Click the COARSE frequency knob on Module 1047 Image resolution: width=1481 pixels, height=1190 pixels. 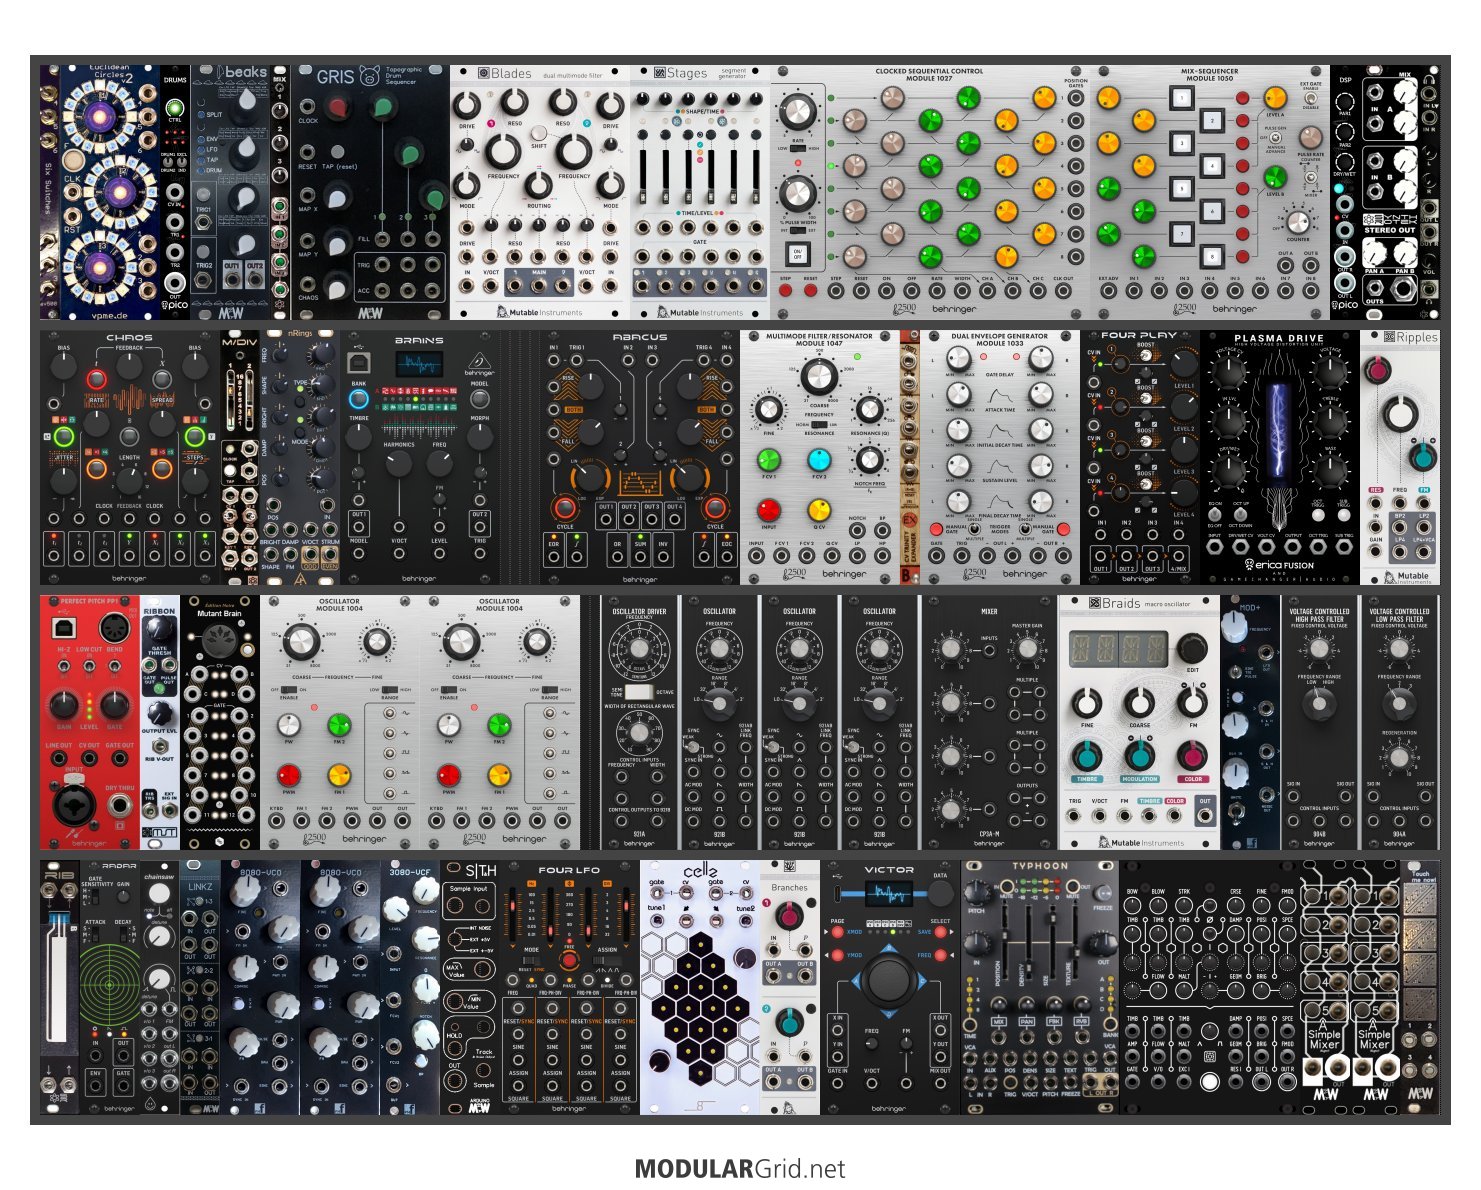(818, 376)
